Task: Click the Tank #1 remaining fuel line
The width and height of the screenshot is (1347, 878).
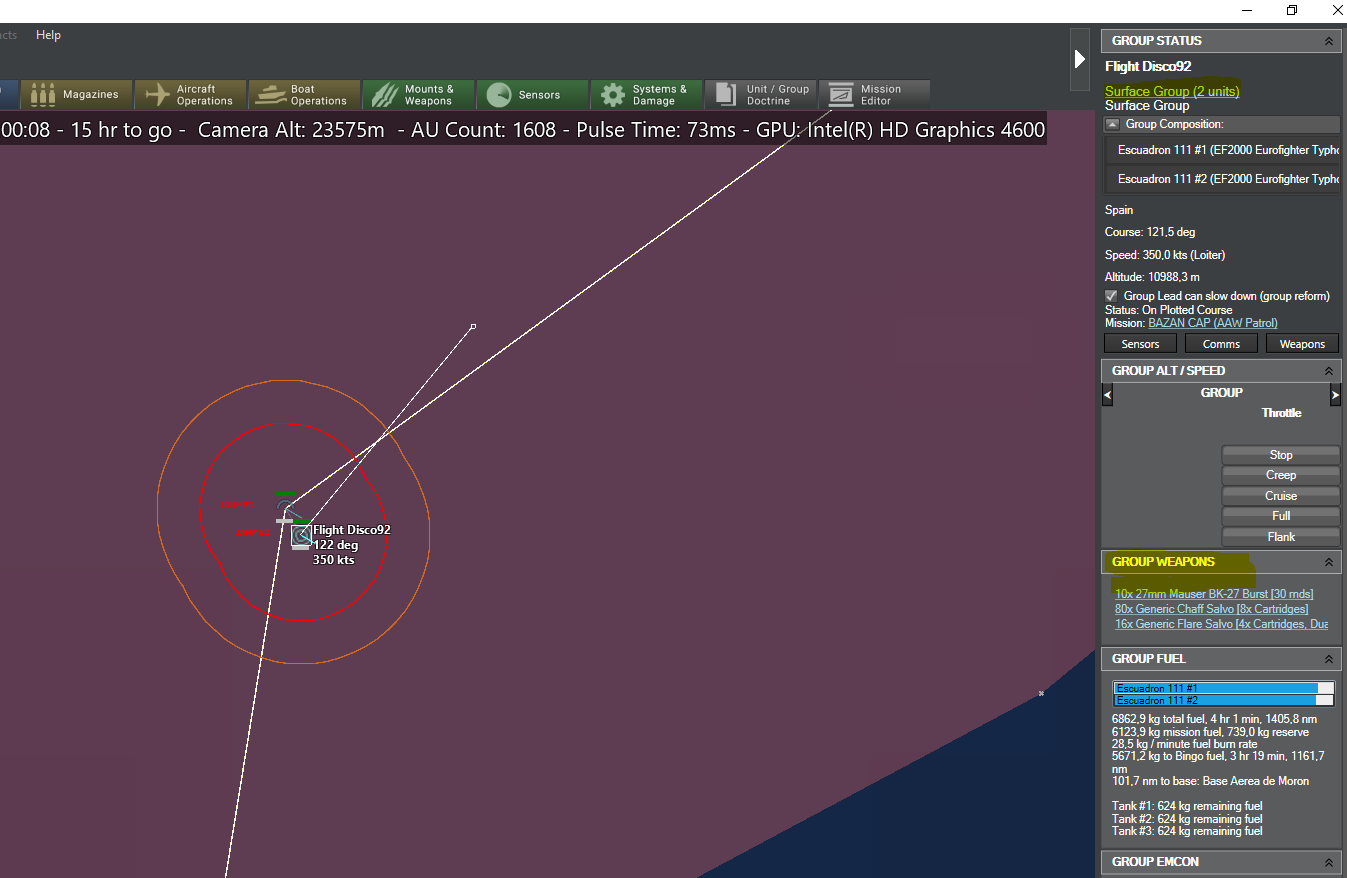Action: pyautogui.click(x=1187, y=806)
